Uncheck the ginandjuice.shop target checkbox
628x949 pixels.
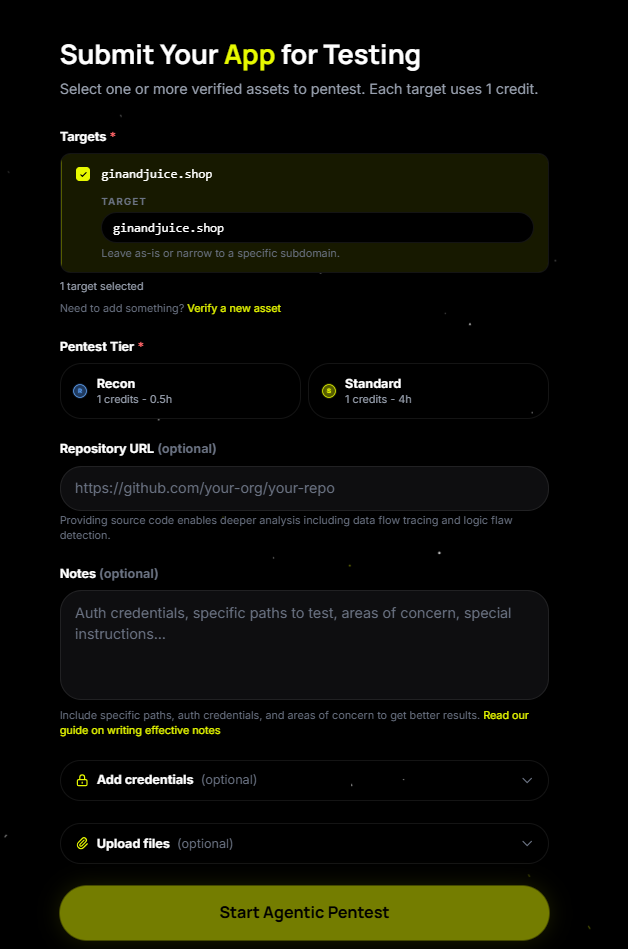(x=83, y=174)
